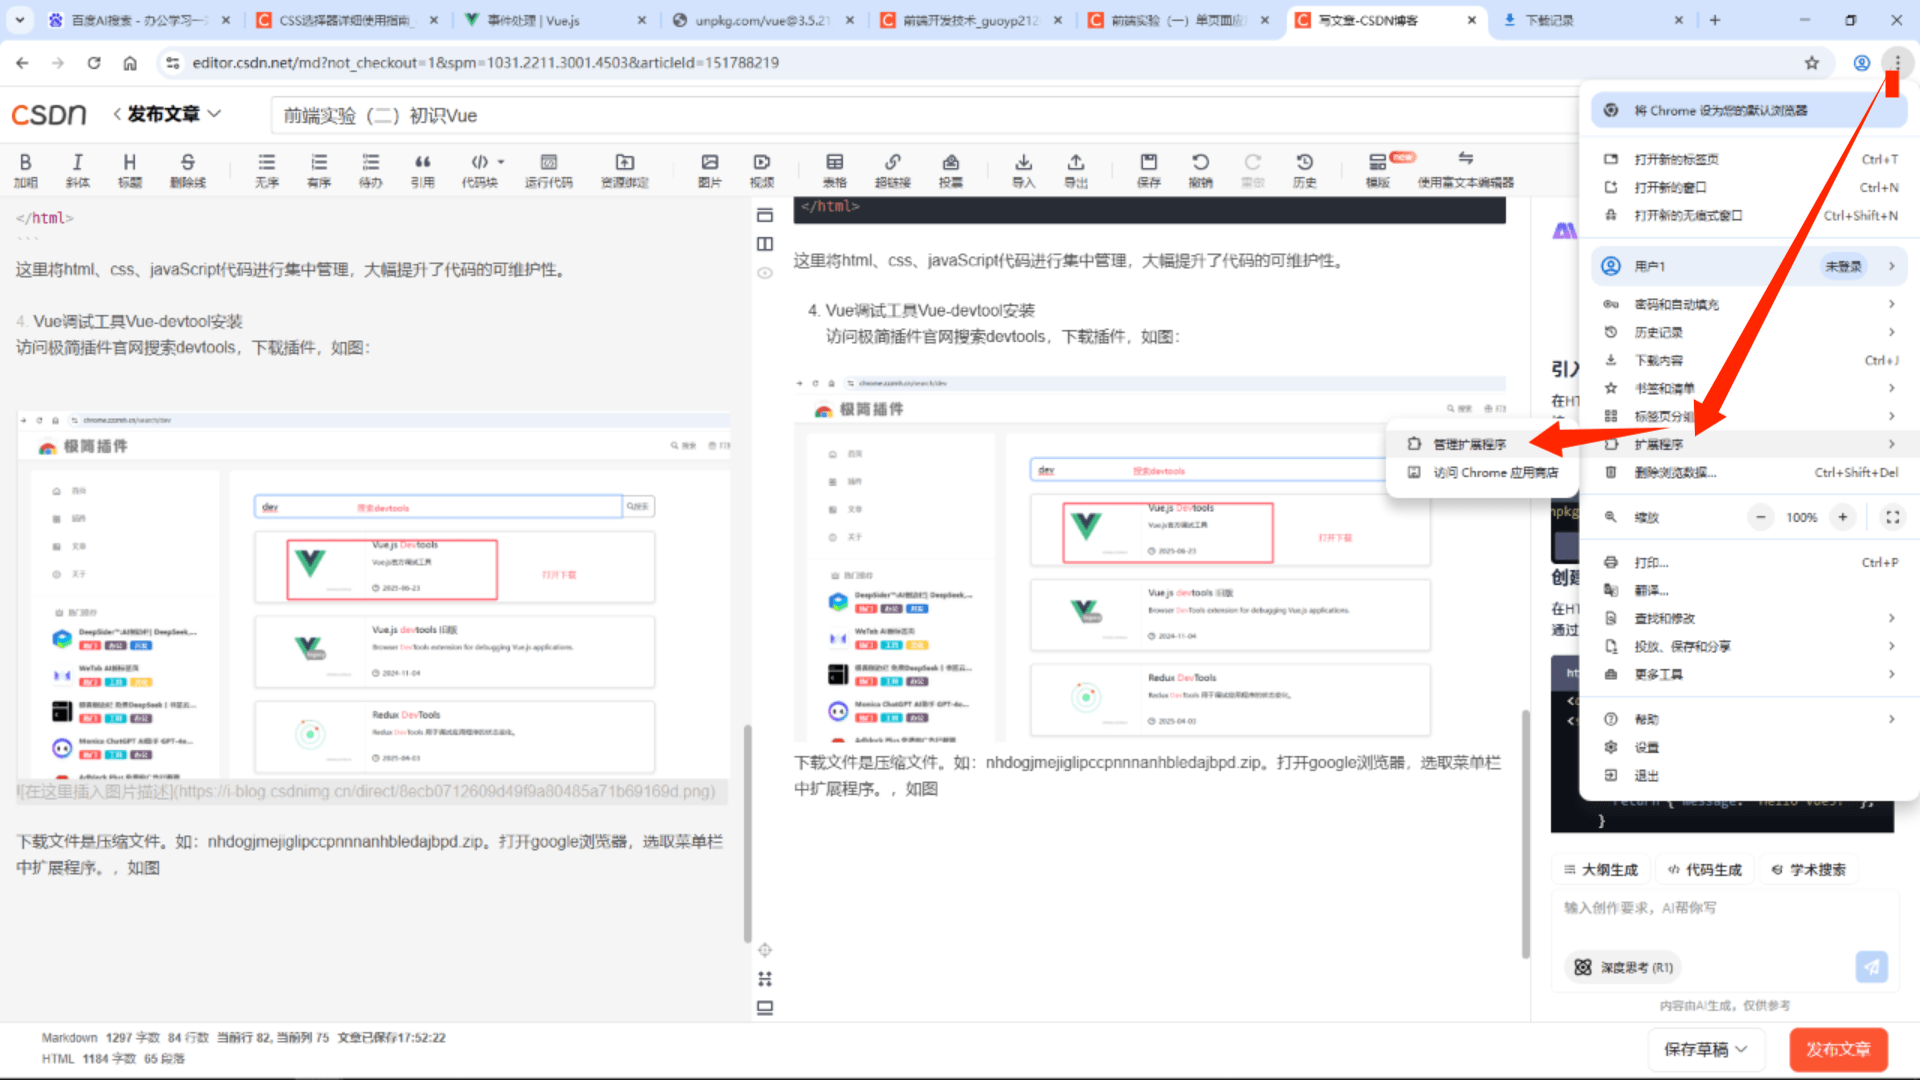This screenshot has width=1920, height=1080.
Task: Select 打开新的无痕式窗口 menu item
Action: (x=1750, y=215)
